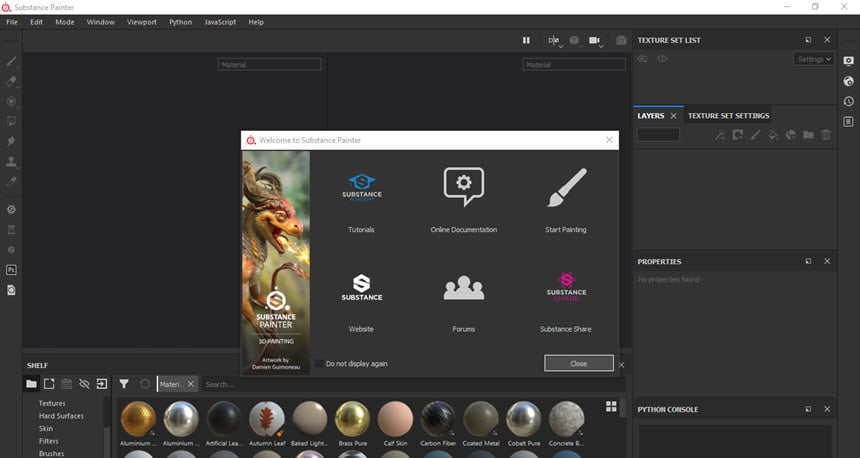Screen dimensions: 860x458
Task: Switch to the Layers tab
Action: 650,116
